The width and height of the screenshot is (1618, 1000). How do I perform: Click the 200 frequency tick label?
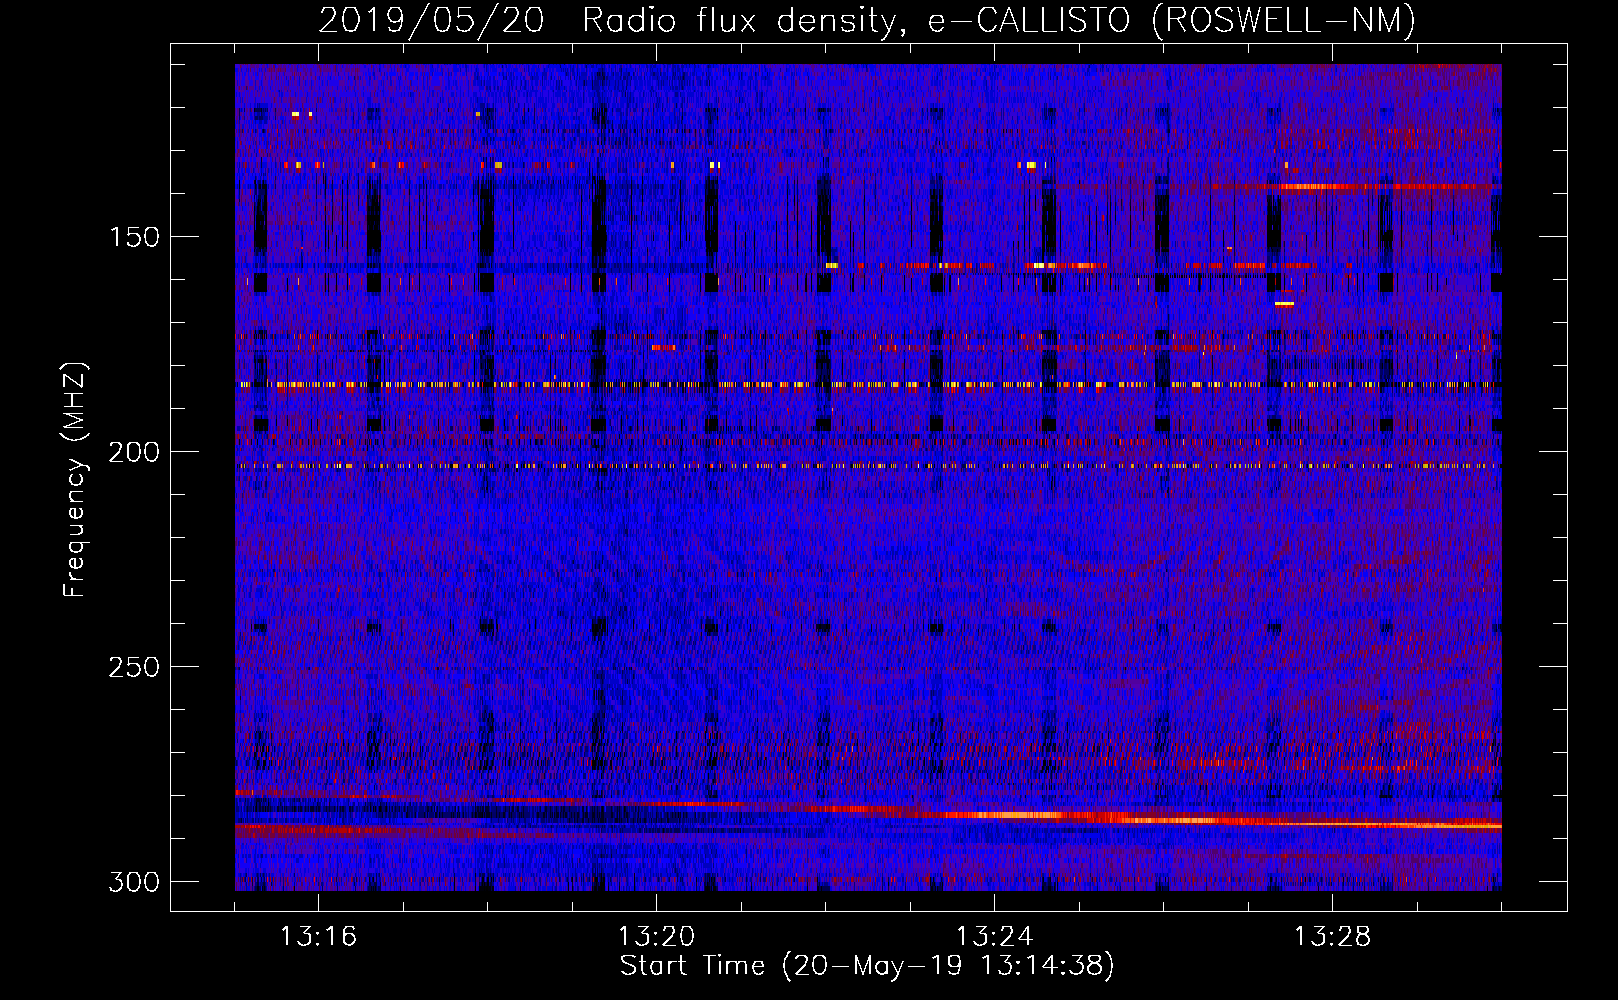[134, 452]
